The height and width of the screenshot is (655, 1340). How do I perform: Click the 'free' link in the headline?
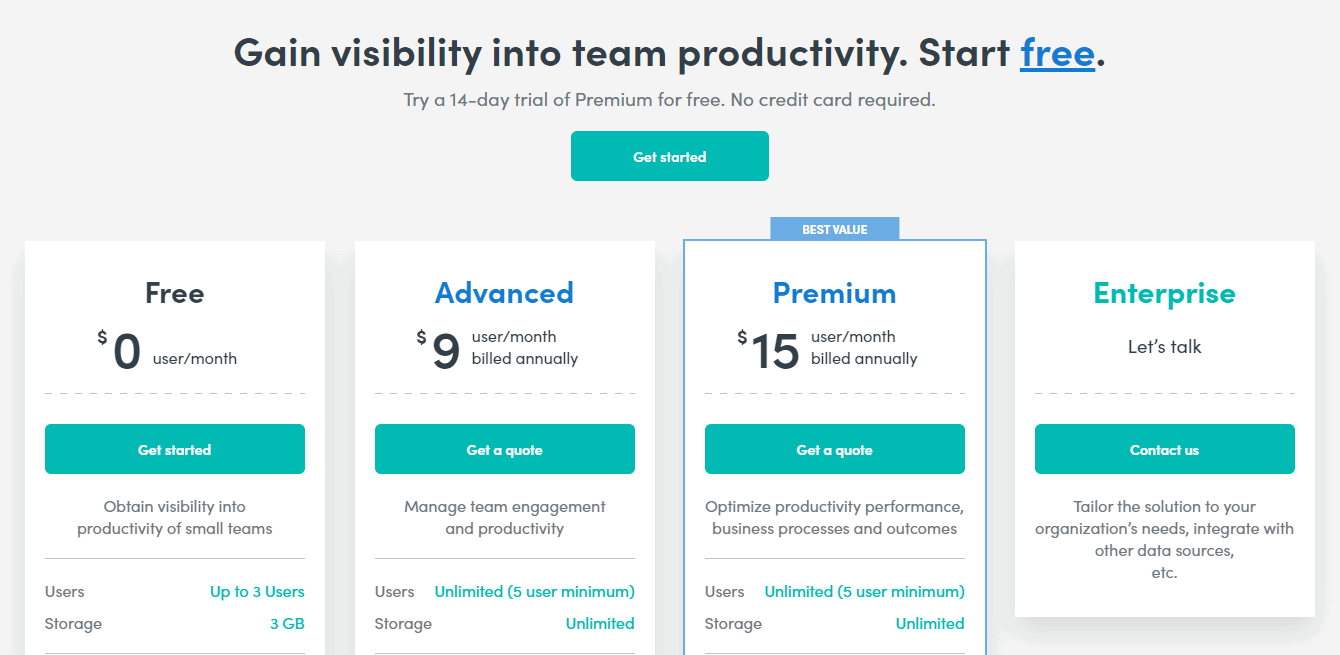coord(1057,53)
